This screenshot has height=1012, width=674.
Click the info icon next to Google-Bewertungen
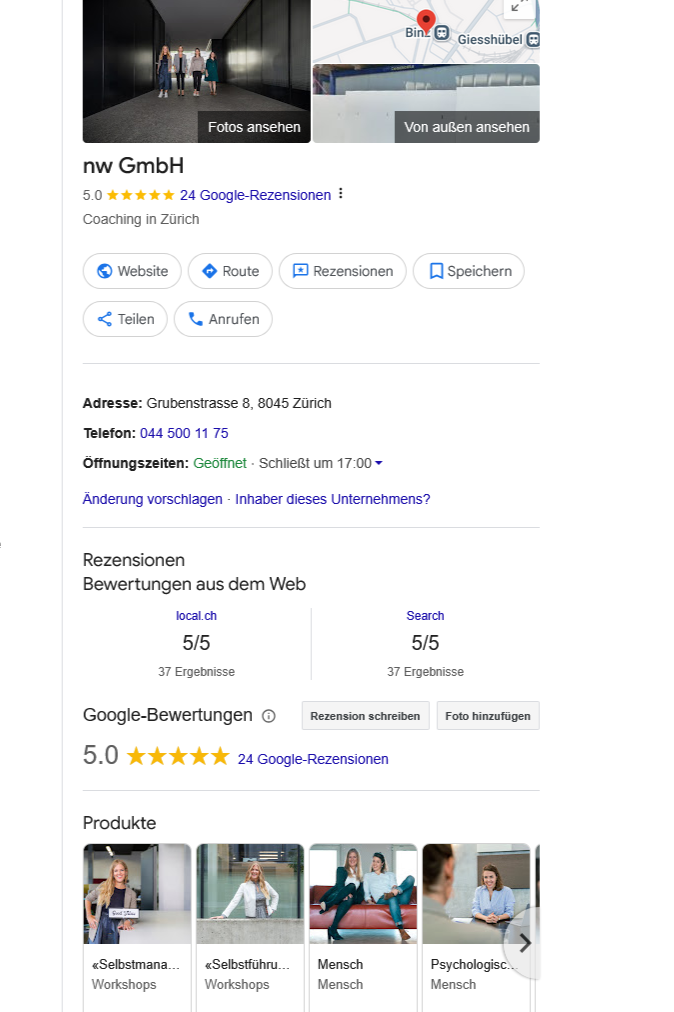click(x=269, y=716)
